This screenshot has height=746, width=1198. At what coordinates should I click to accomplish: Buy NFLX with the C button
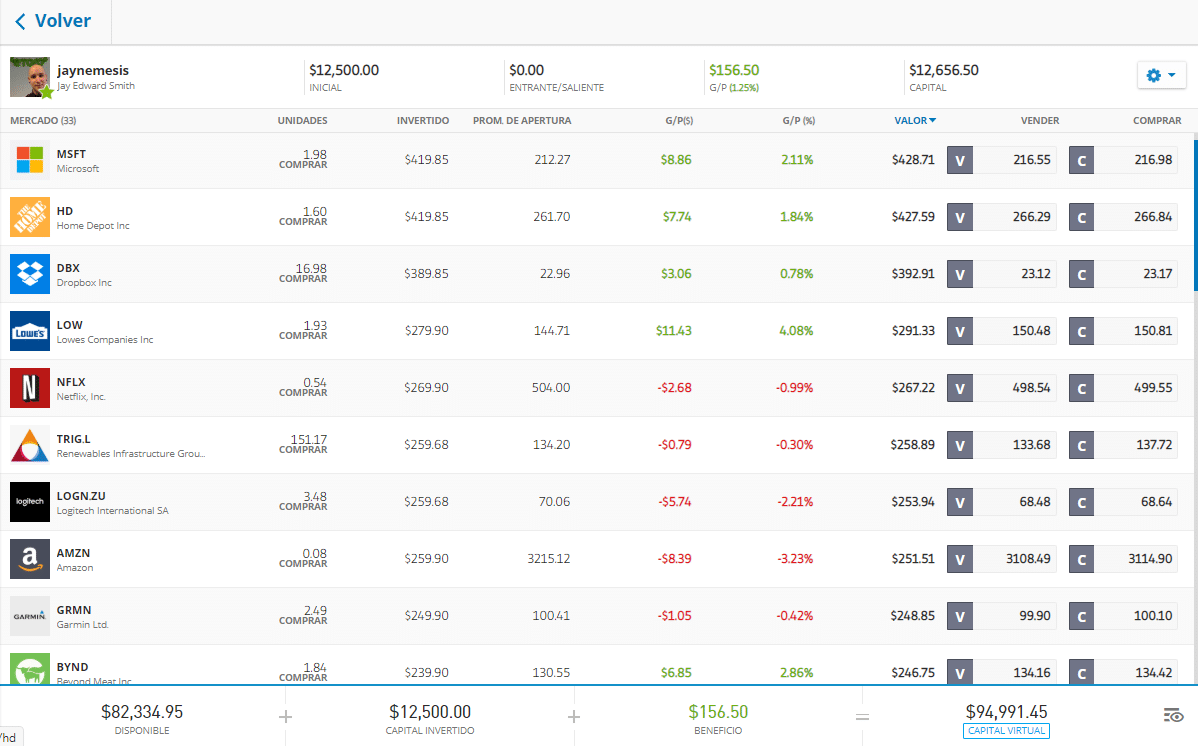(1081, 388)
